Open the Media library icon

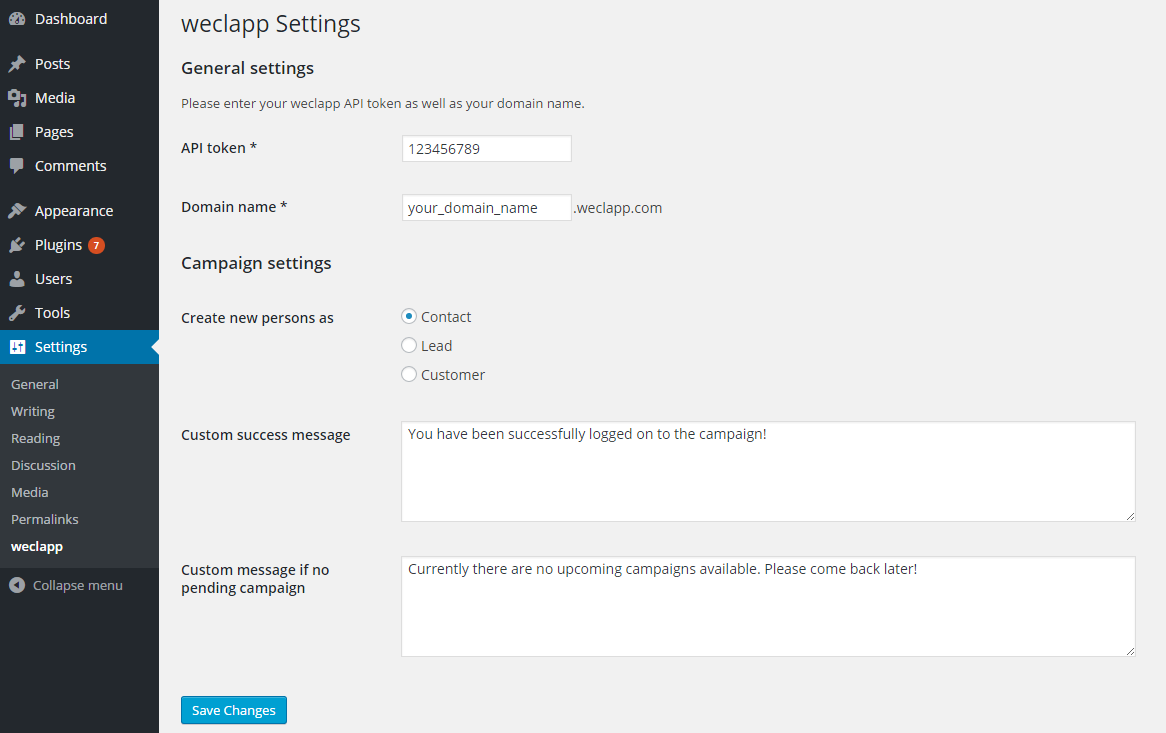click(17, 98)
